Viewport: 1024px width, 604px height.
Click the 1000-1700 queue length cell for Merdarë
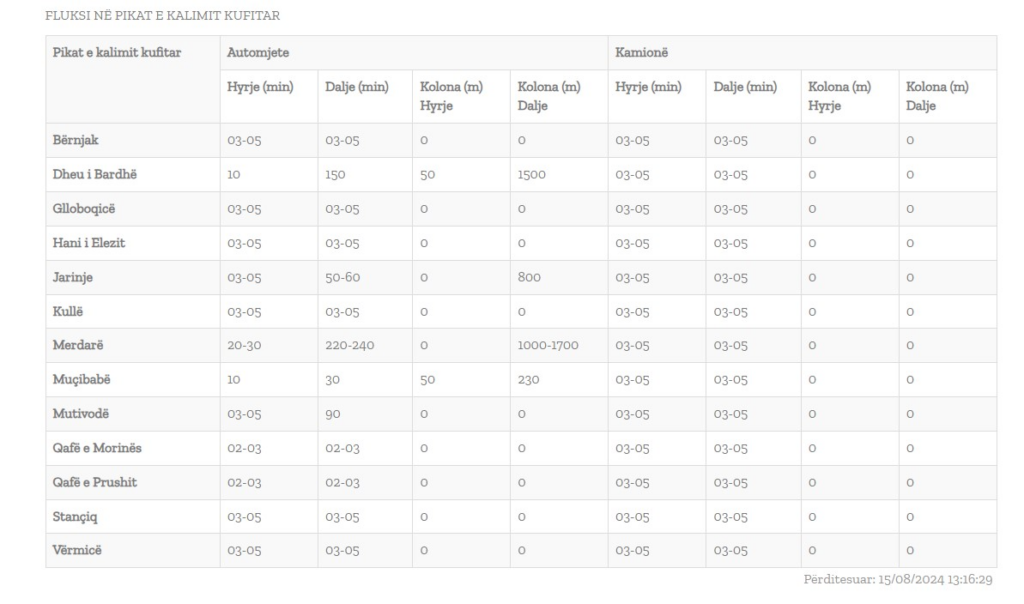(548, 345)
